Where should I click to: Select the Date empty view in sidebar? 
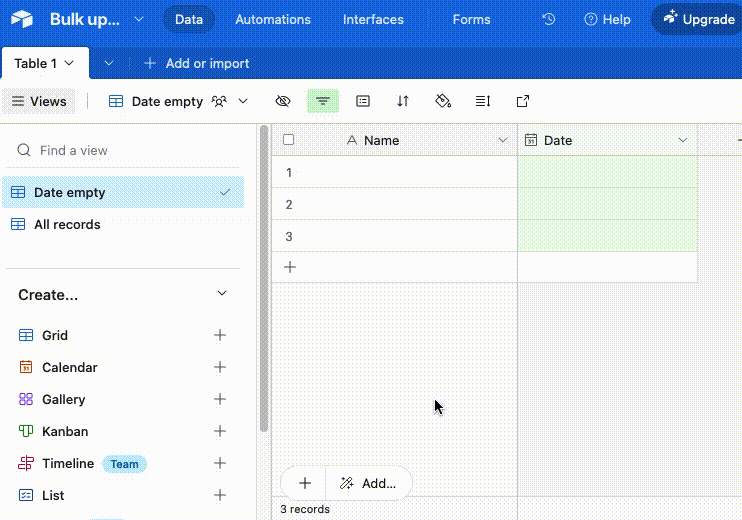[123, 192]
